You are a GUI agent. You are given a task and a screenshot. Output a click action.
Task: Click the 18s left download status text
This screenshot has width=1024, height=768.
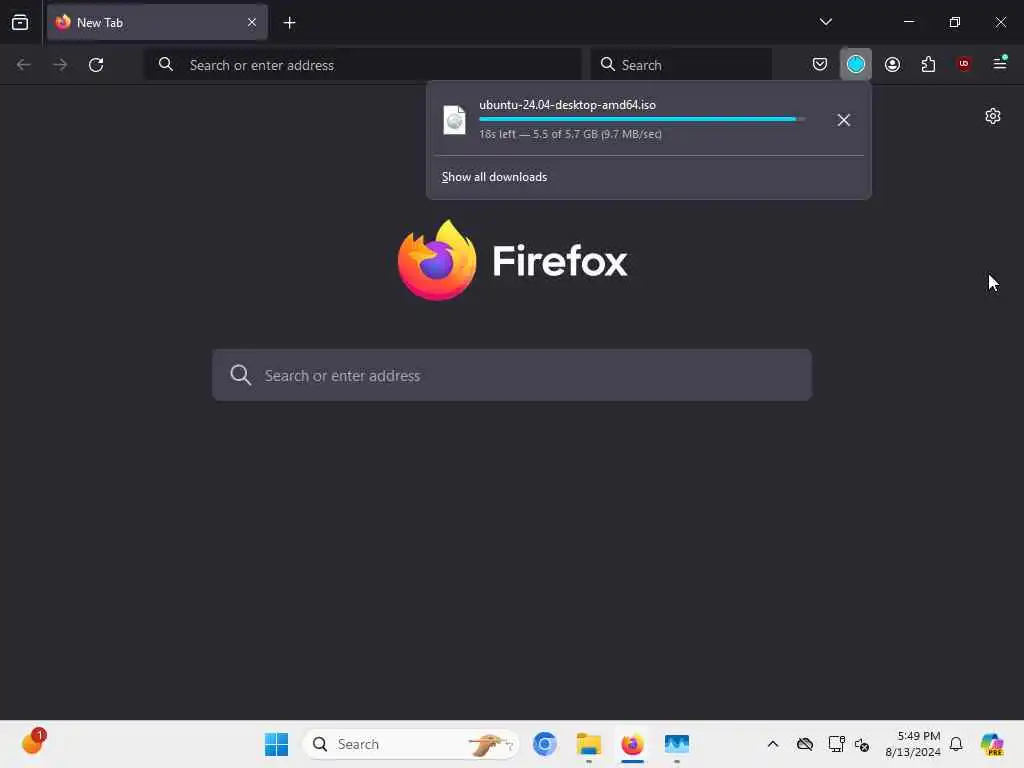coord(570,134)
